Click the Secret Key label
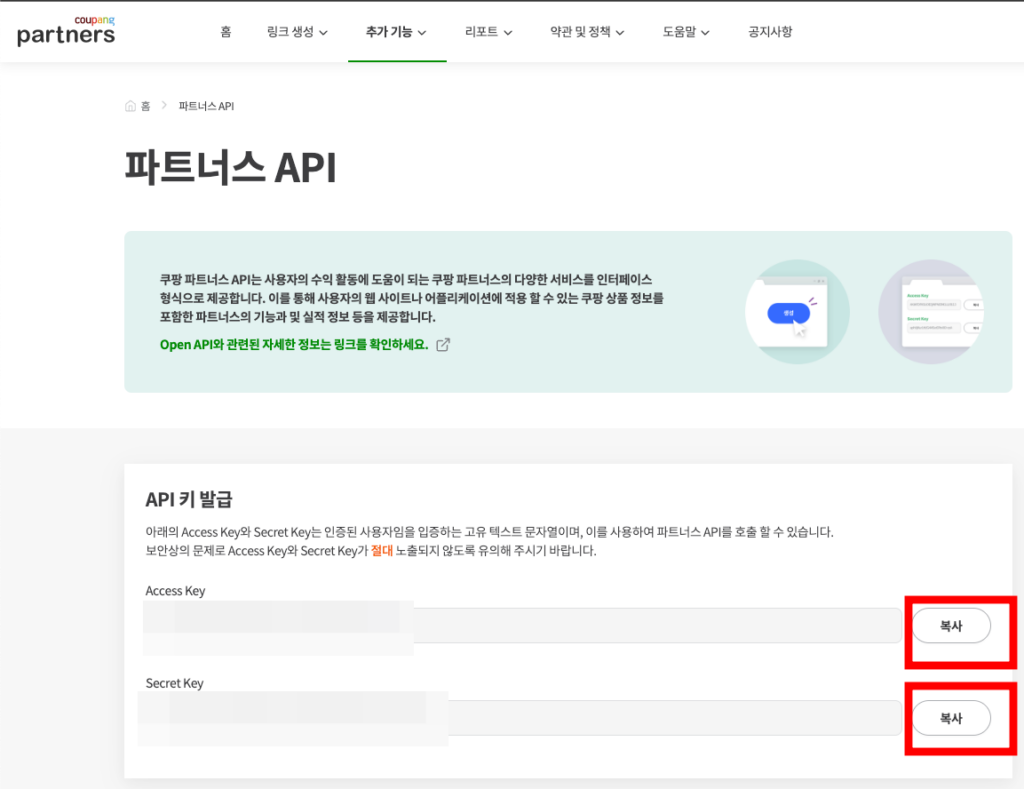Image resolution: width=1024 pixels, height=789 pixels. (x=174, y=683)
